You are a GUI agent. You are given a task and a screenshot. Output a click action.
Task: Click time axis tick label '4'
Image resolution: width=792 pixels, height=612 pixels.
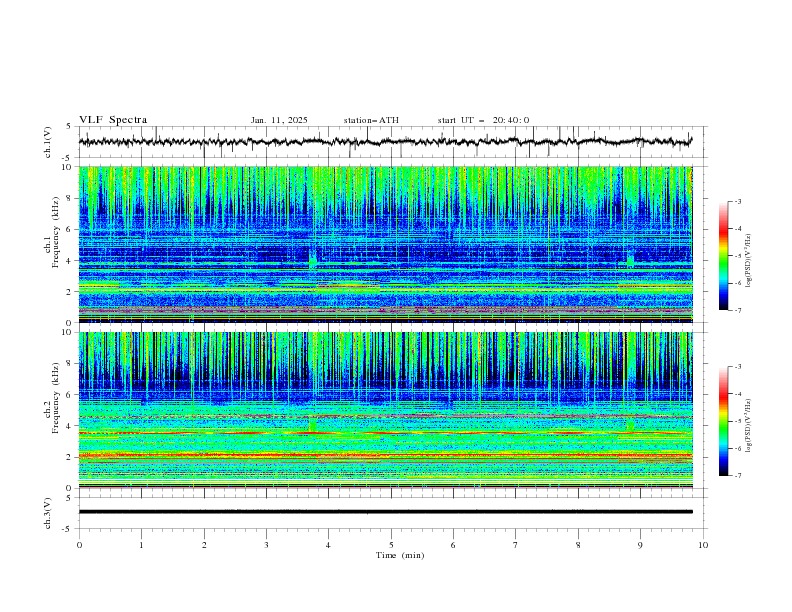[x=328, y=545]
